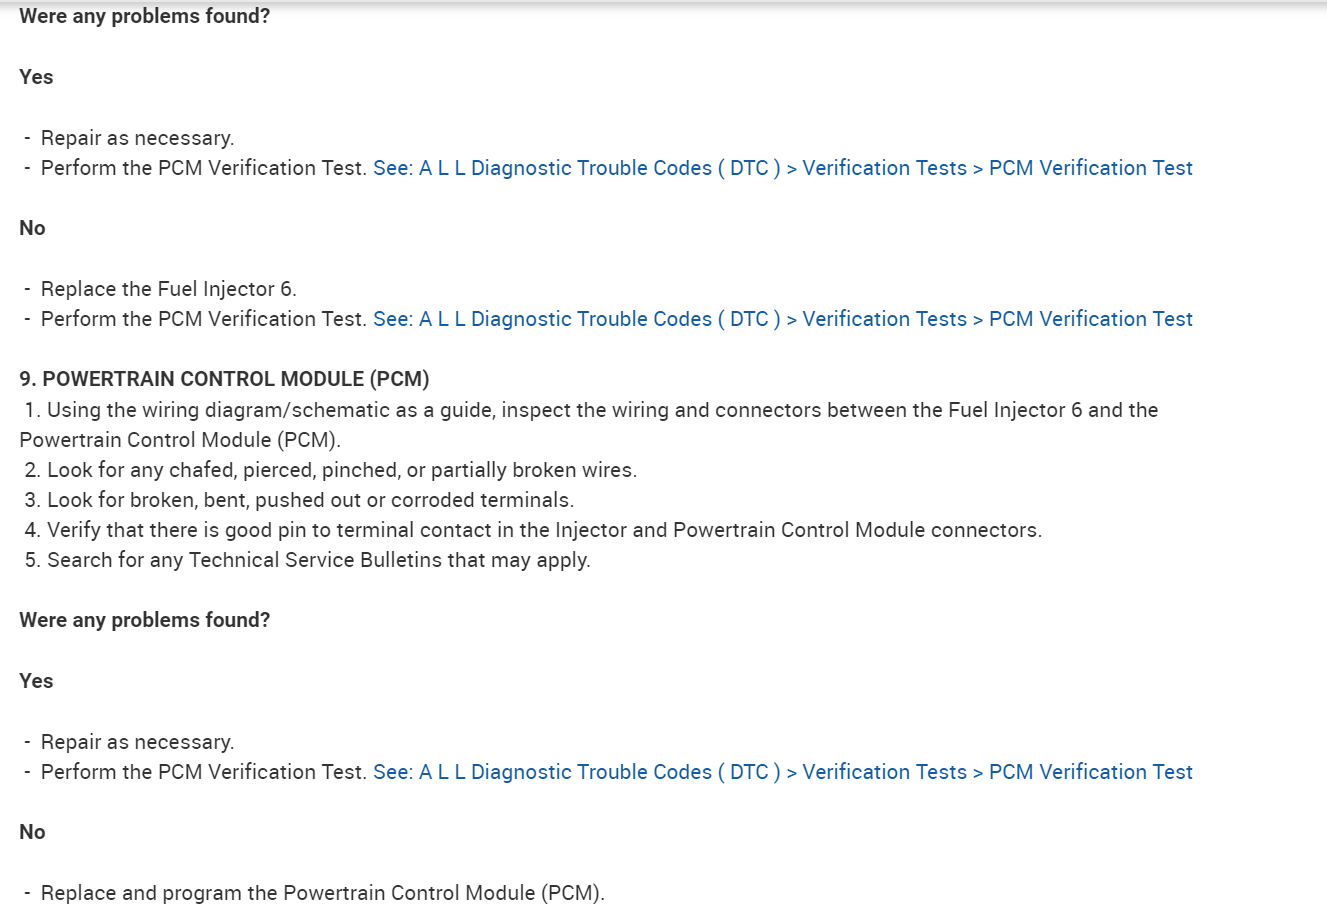Click the "9. POWERTRAIN CONTROL MODULE (PCM)" heading
Image resolution: width=1327 pixels, height=904 pixels.
click(x=224, y=379)
